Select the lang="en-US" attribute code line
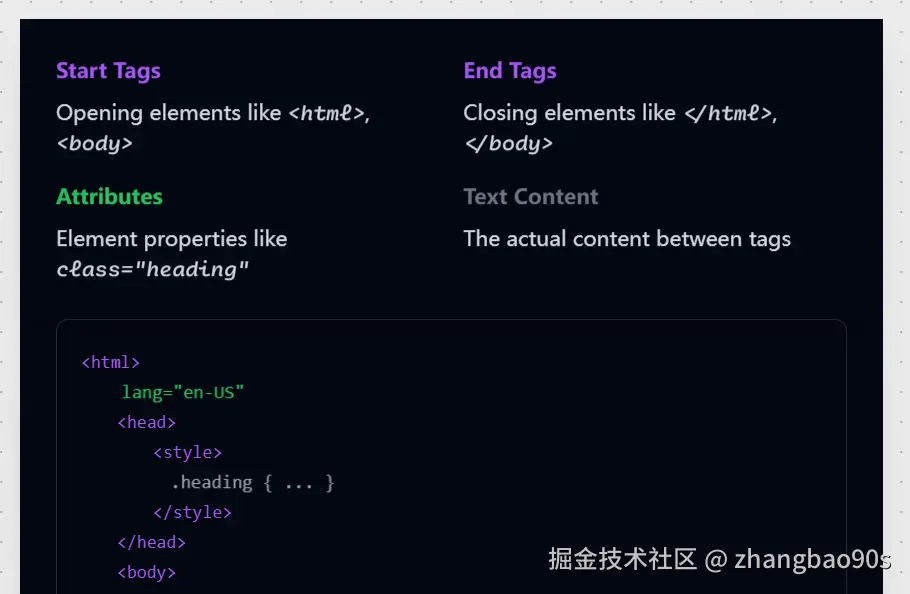Viewport: 910px width, 594px height. [183, 392]
